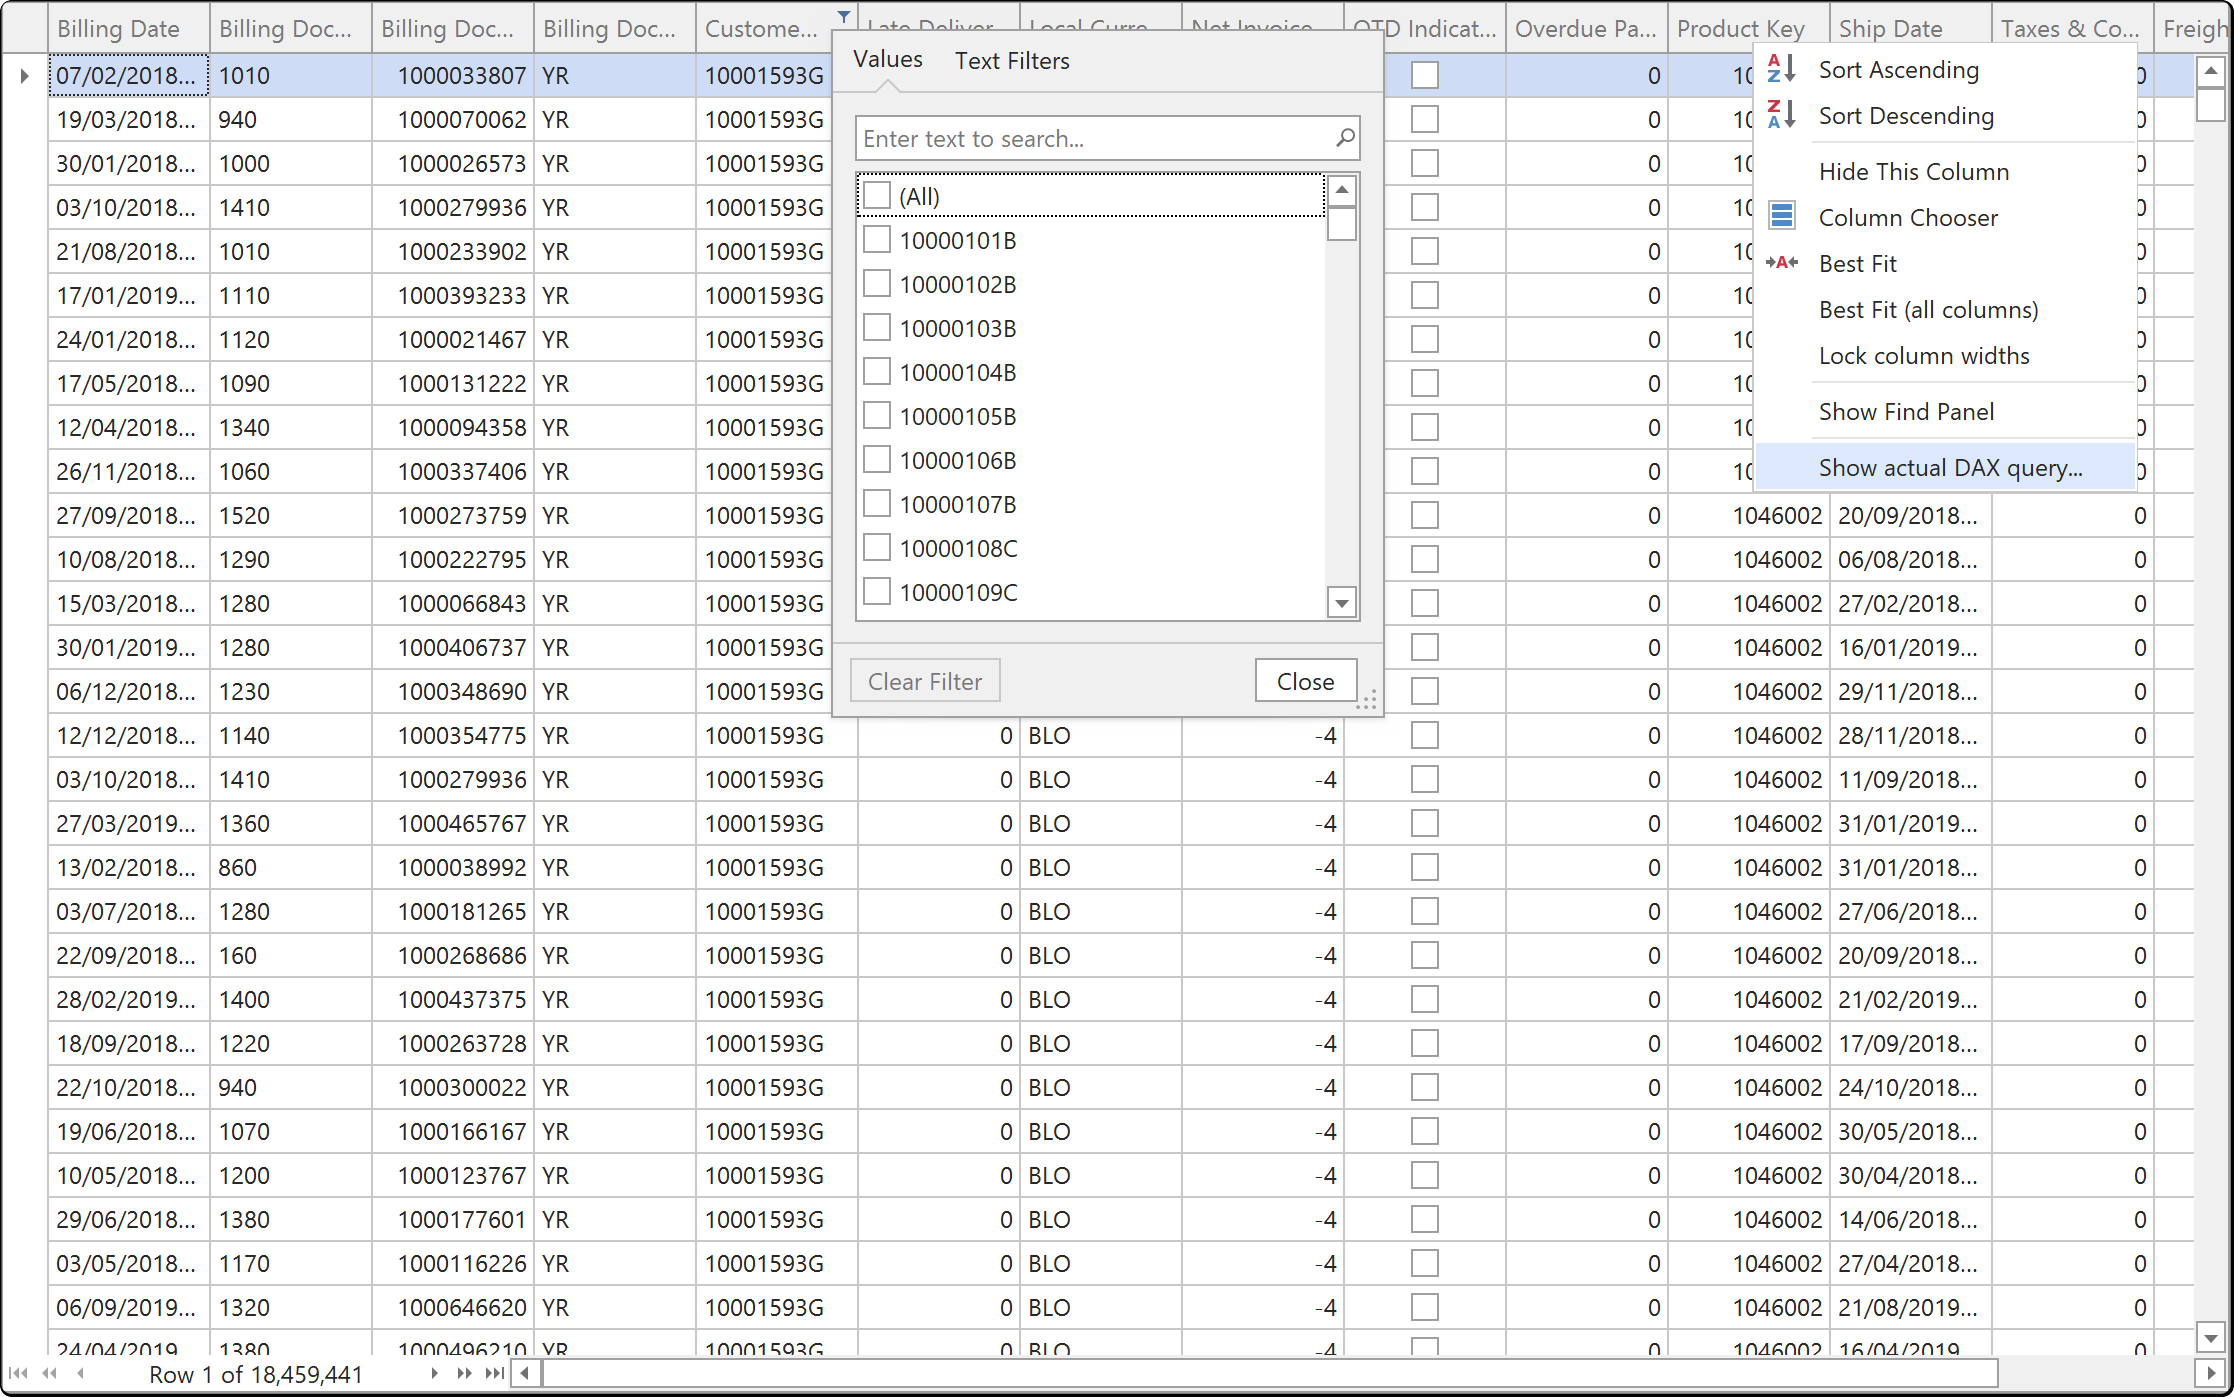Viewport: 2234px width, 1397px height.
Task: Expand the first row indicator arrow
Action: 24,75
